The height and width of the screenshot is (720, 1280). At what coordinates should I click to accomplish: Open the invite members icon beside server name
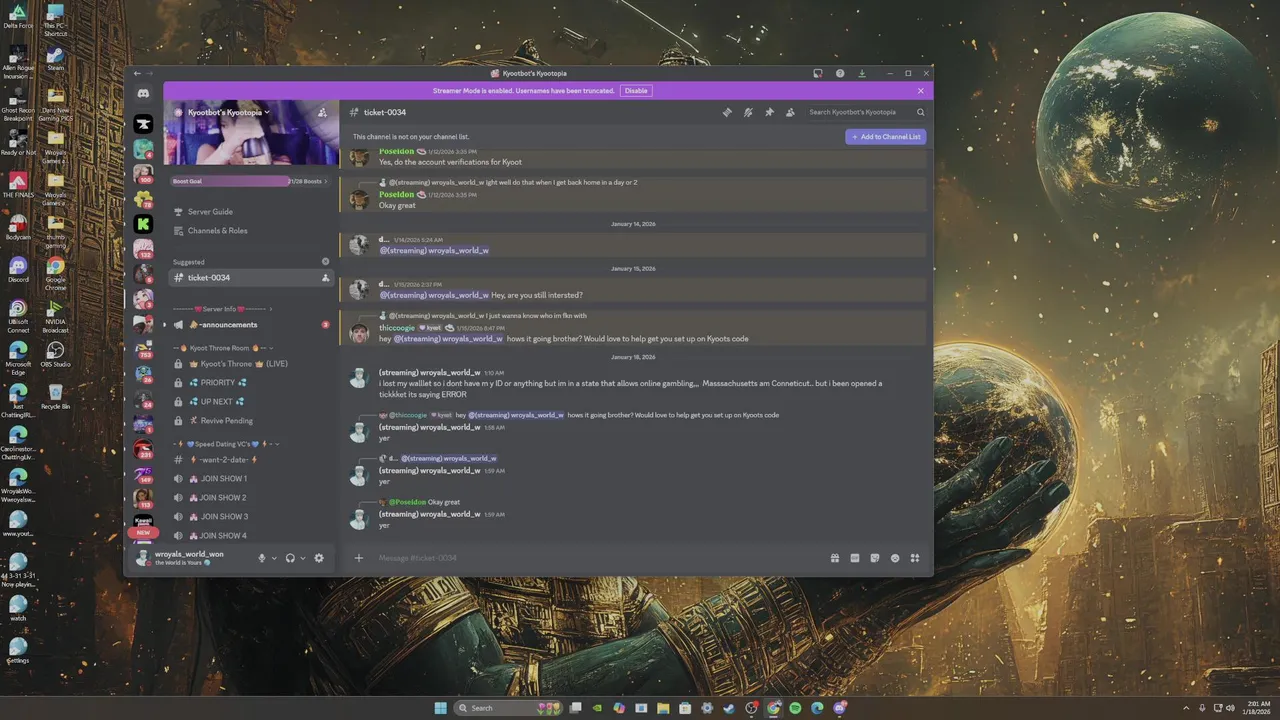pyautogui.click(x=322, y=113)
